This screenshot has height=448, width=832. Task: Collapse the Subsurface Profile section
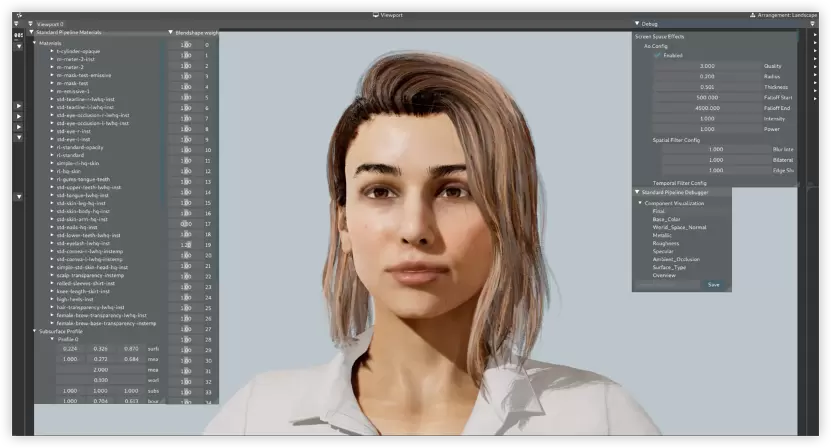pyautogui.click(x=35, y=331)
